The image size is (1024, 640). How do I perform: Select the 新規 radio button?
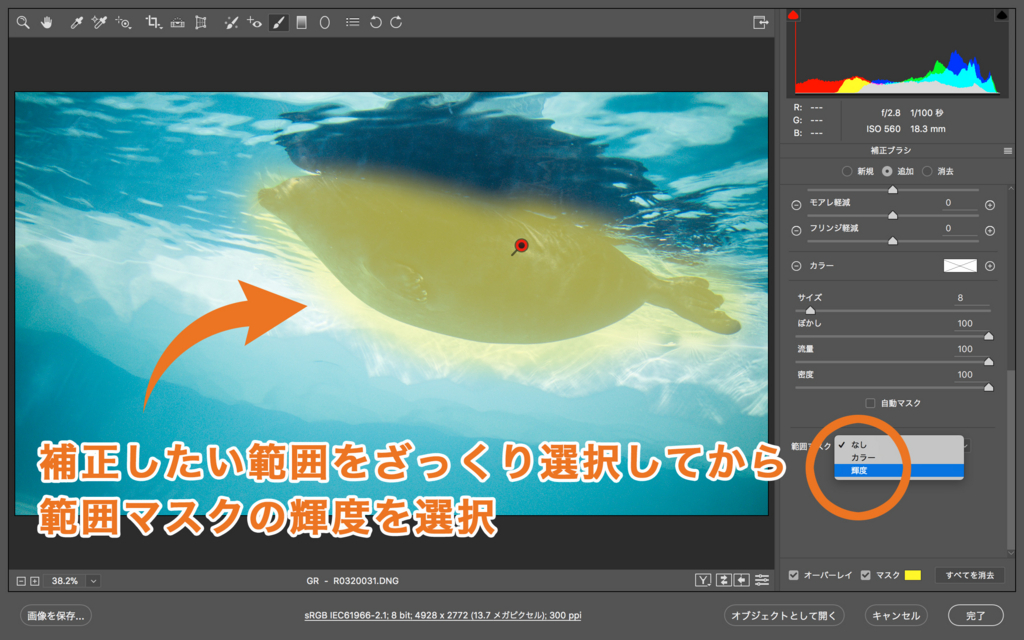pyautogui.click(x=847, y=171)
